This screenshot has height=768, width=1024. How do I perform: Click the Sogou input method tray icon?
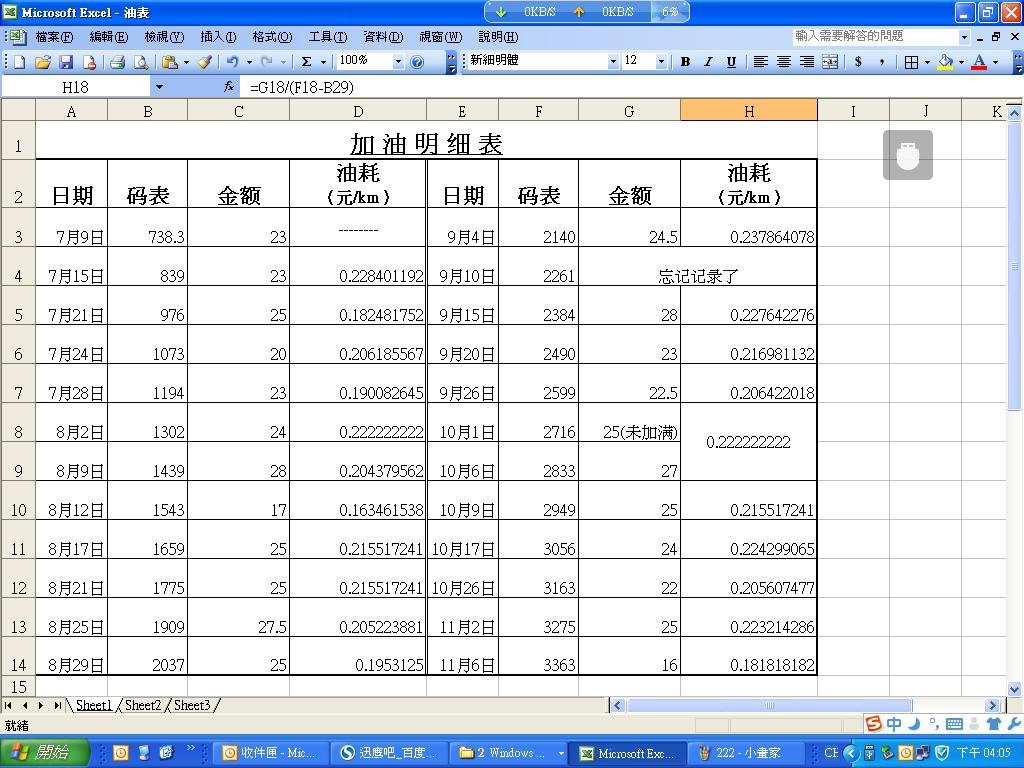tap(874, 723)
